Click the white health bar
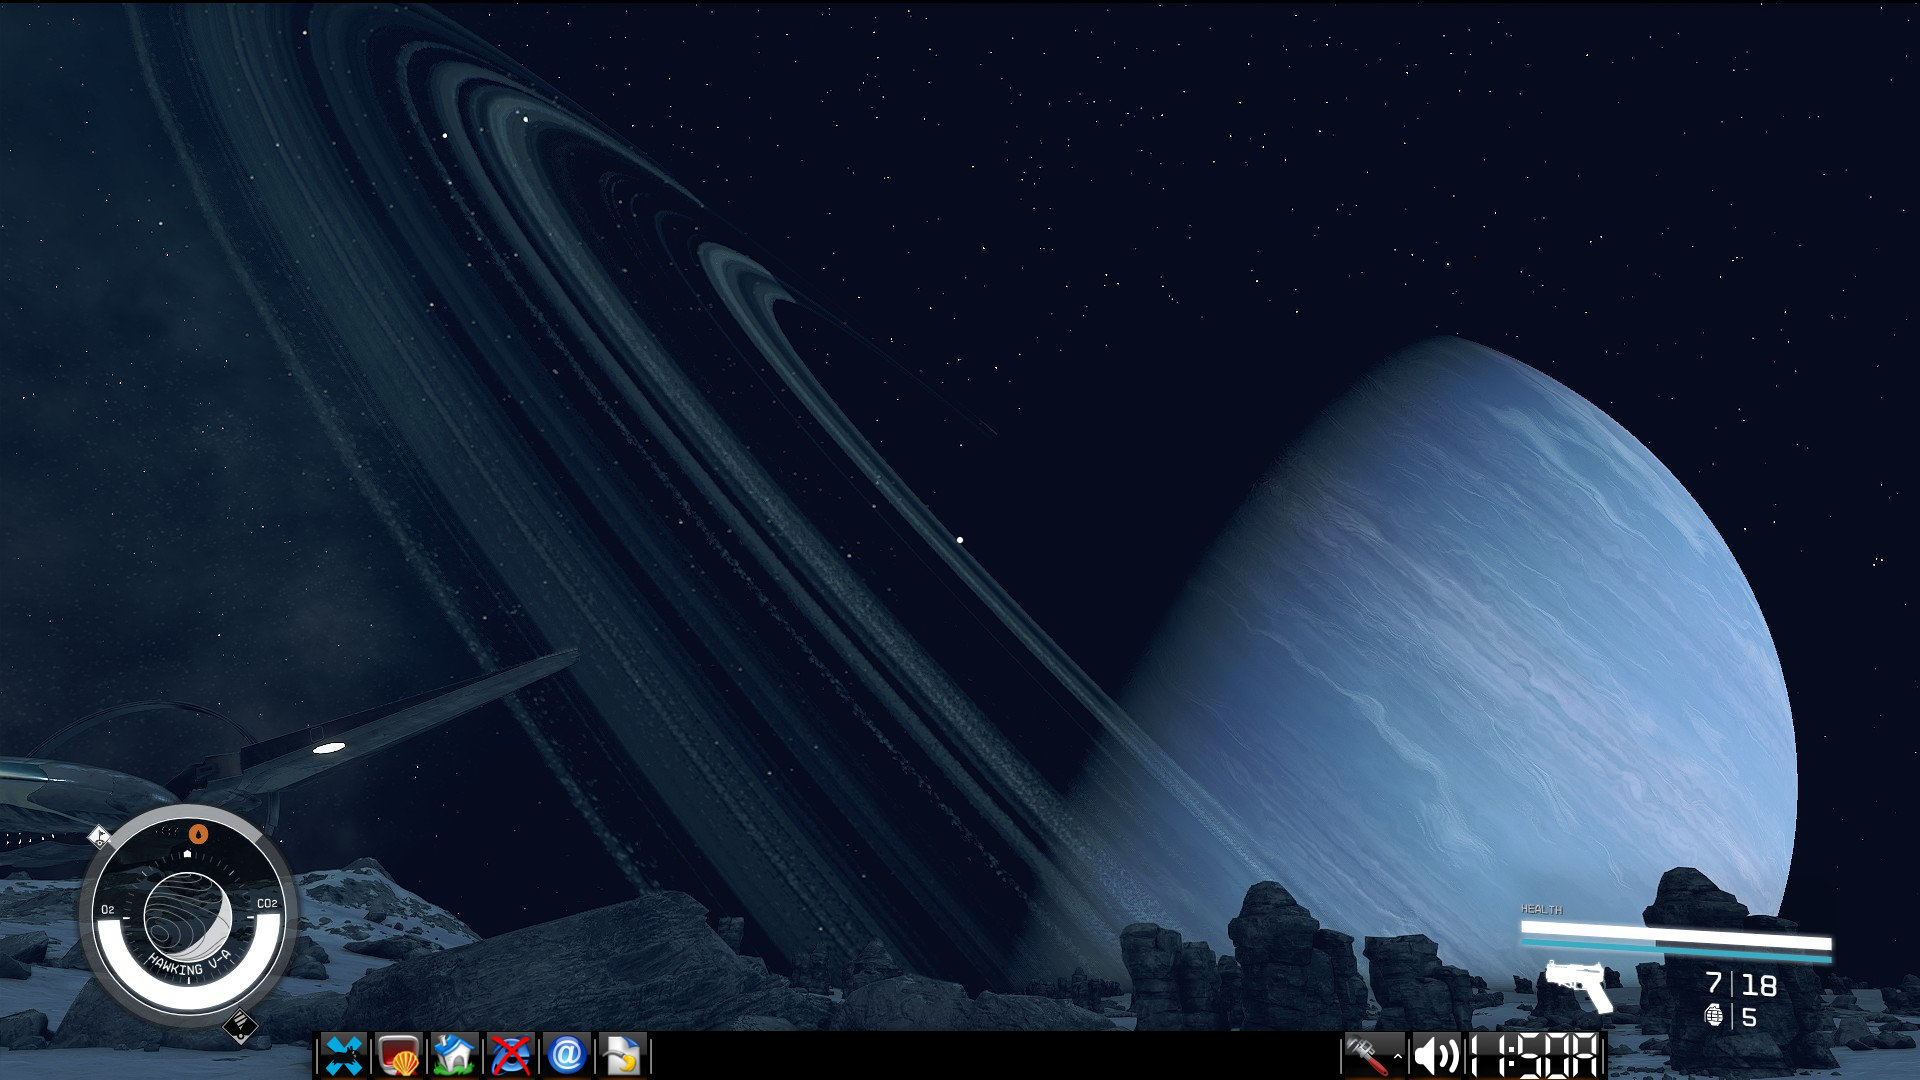 (1676, 935)
